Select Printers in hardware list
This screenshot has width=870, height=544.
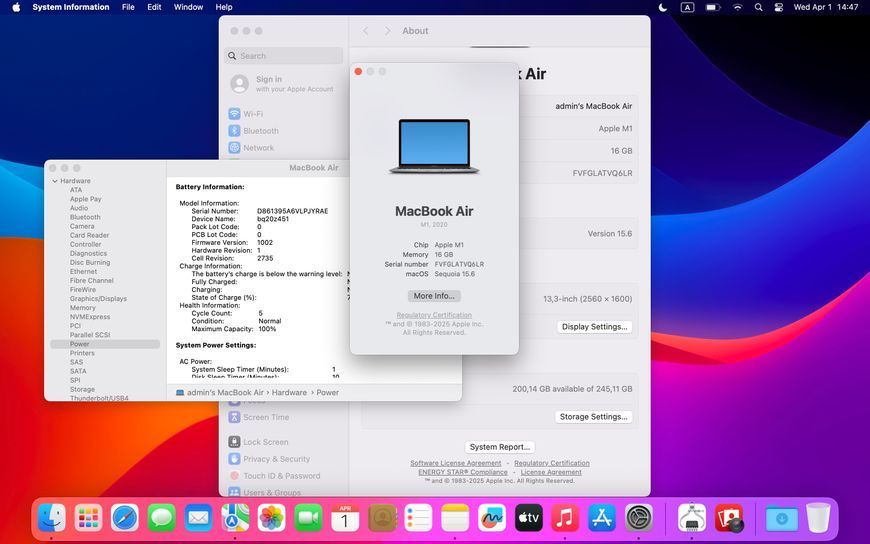point(82,353)
